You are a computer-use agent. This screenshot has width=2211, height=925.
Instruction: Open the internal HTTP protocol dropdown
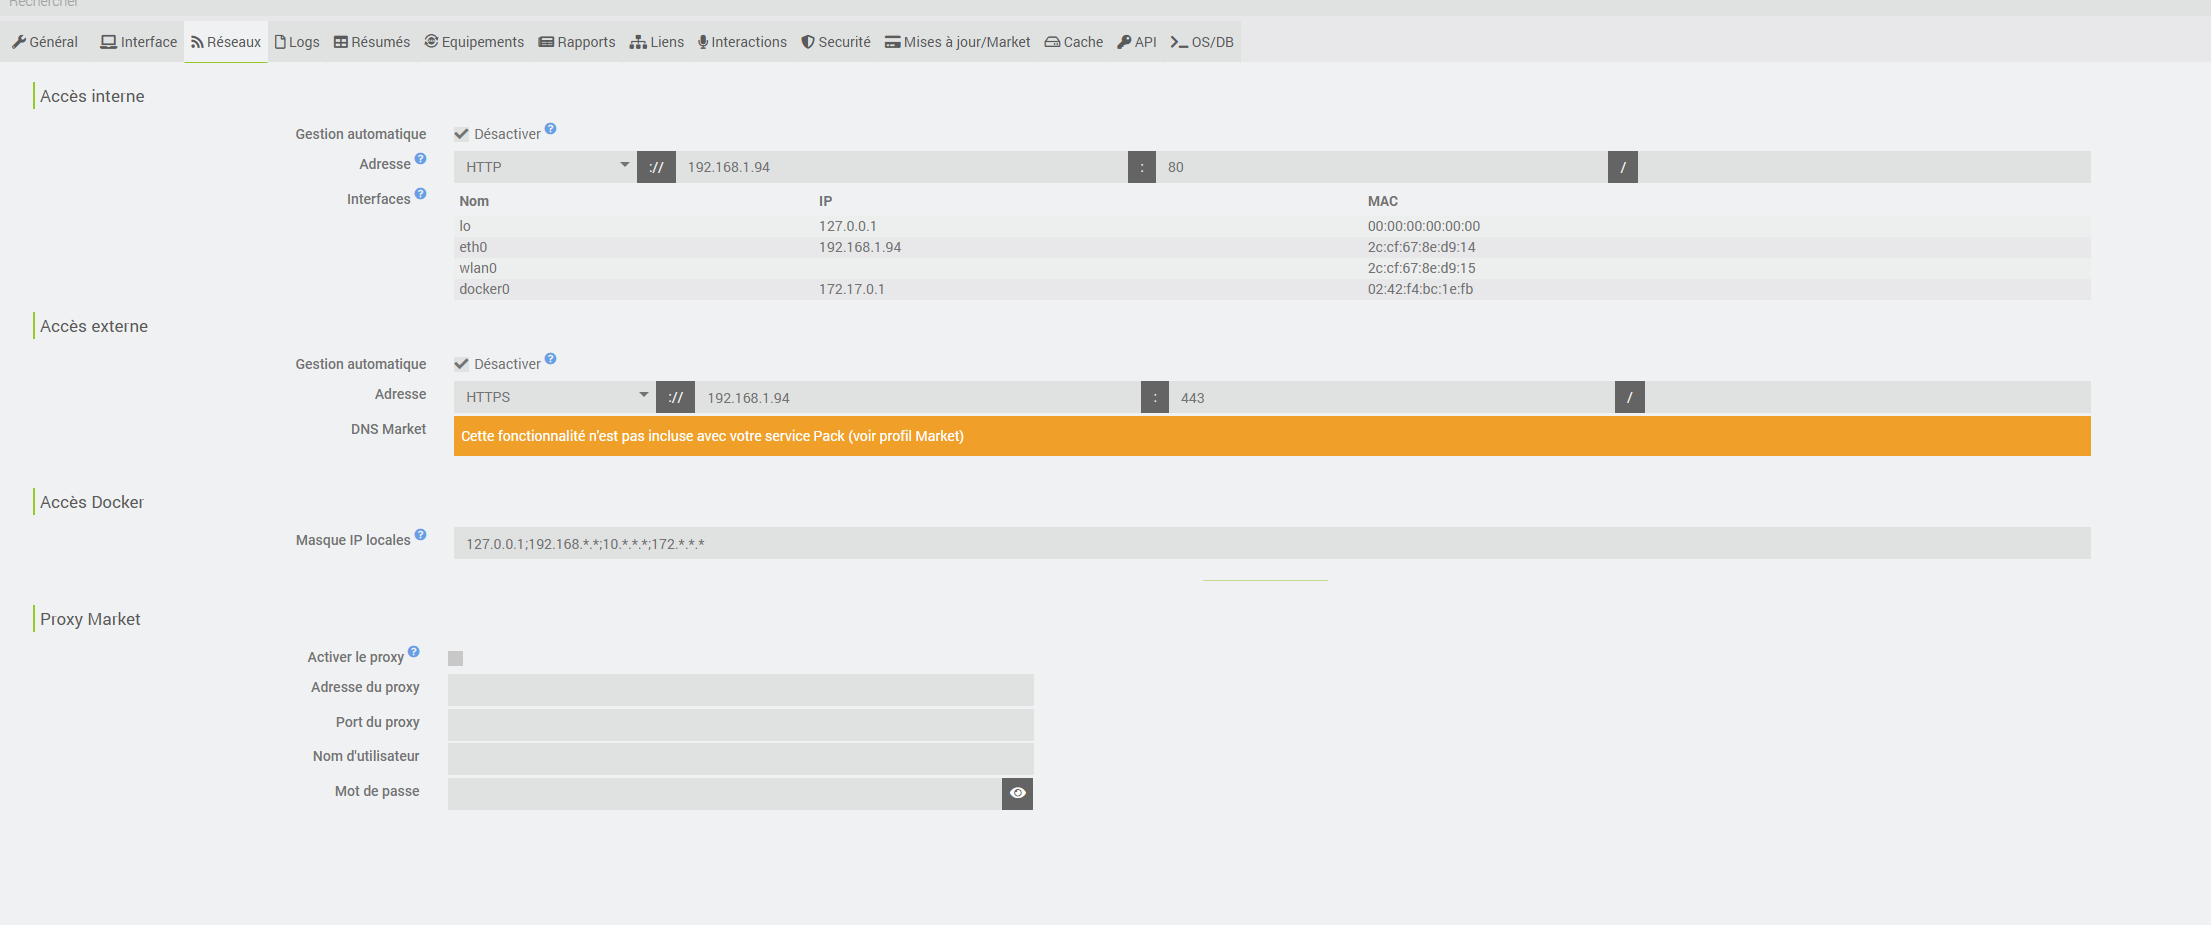(x=545, y=167)
